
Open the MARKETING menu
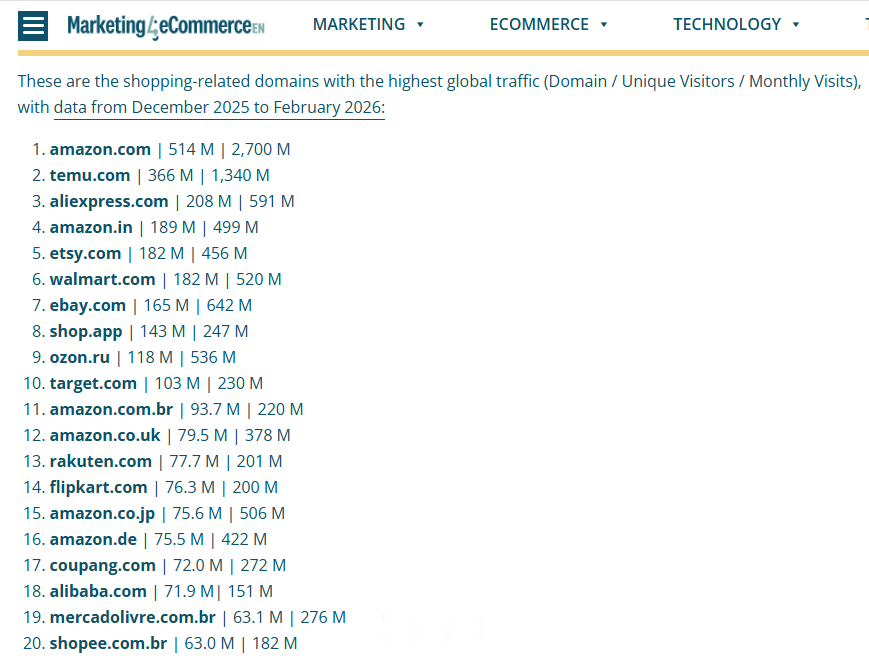(x=359, y=24)
